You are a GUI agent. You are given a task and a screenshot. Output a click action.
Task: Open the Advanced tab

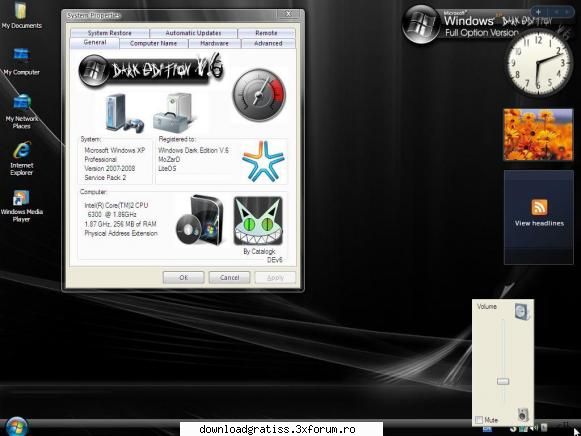click(x=268, y=44)
